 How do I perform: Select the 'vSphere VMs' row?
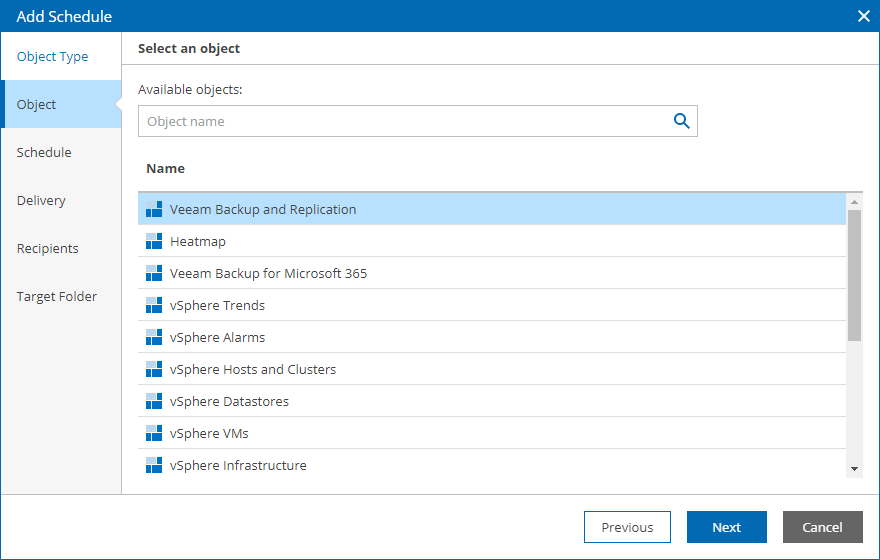492,433
